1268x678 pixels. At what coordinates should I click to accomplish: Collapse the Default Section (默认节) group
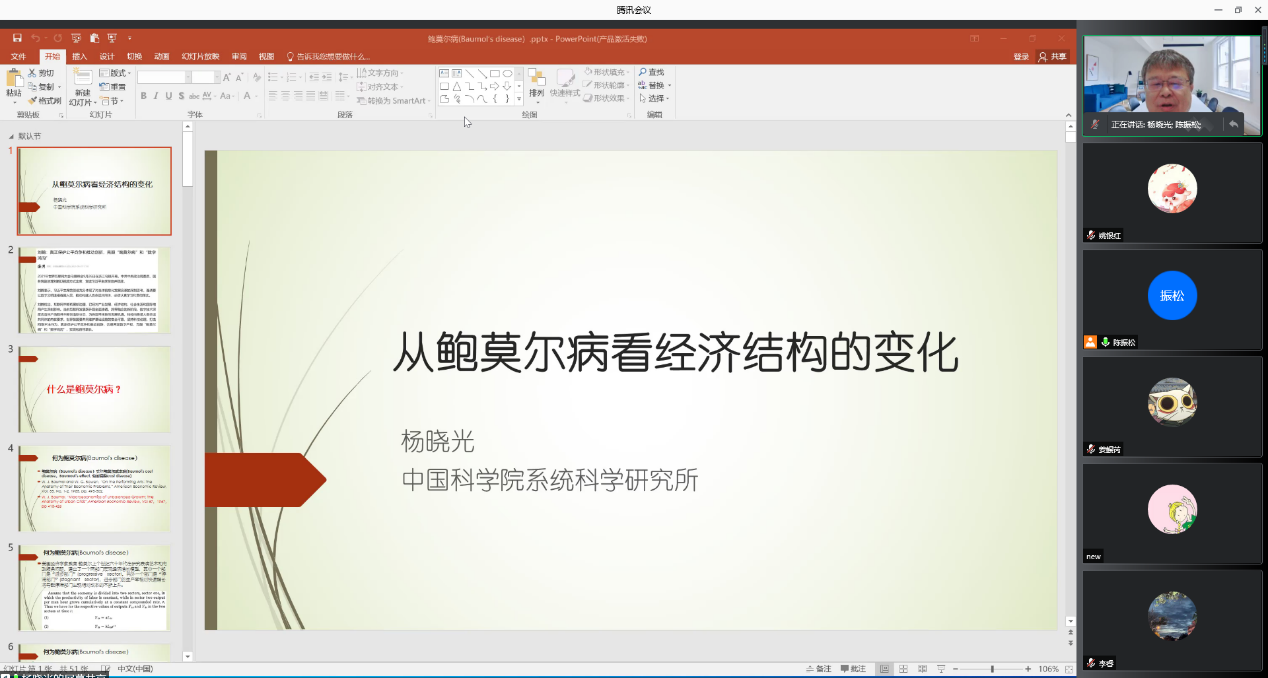click(x=12, y=136)
